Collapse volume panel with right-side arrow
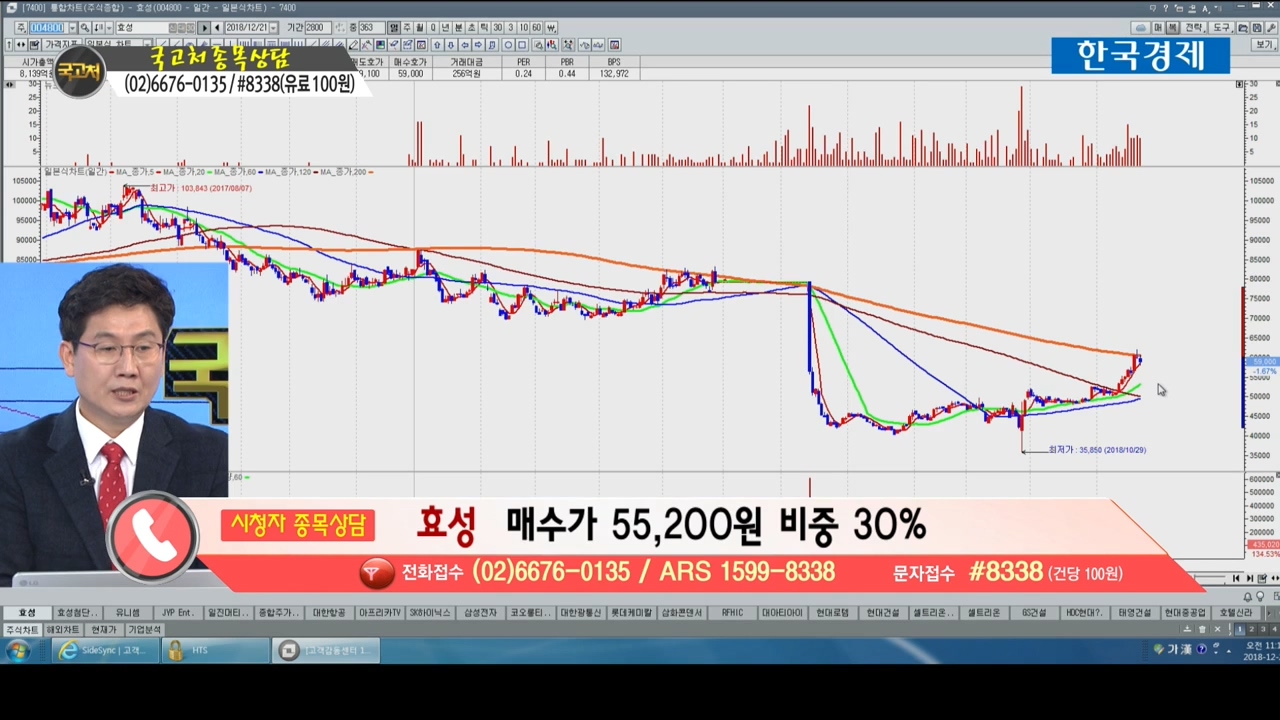This screenshot has height=720, width=1280. [x=1238, y=85]
